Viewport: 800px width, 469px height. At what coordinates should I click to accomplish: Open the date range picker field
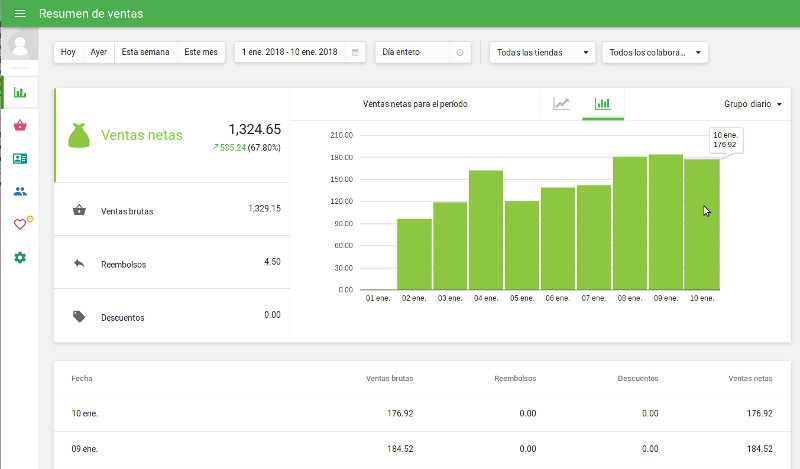pos(300,52)
